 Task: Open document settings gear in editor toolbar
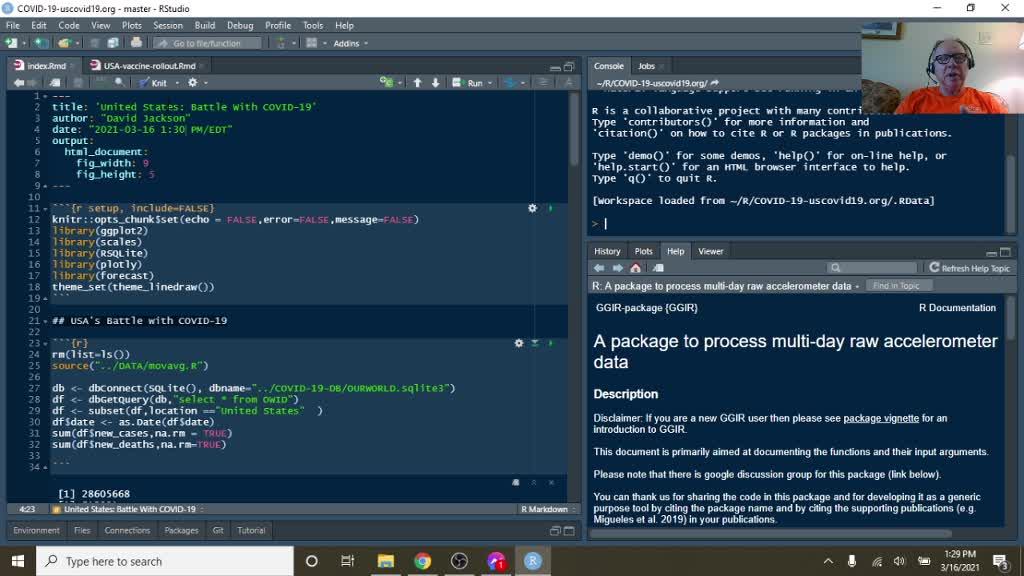coord(193,83)
